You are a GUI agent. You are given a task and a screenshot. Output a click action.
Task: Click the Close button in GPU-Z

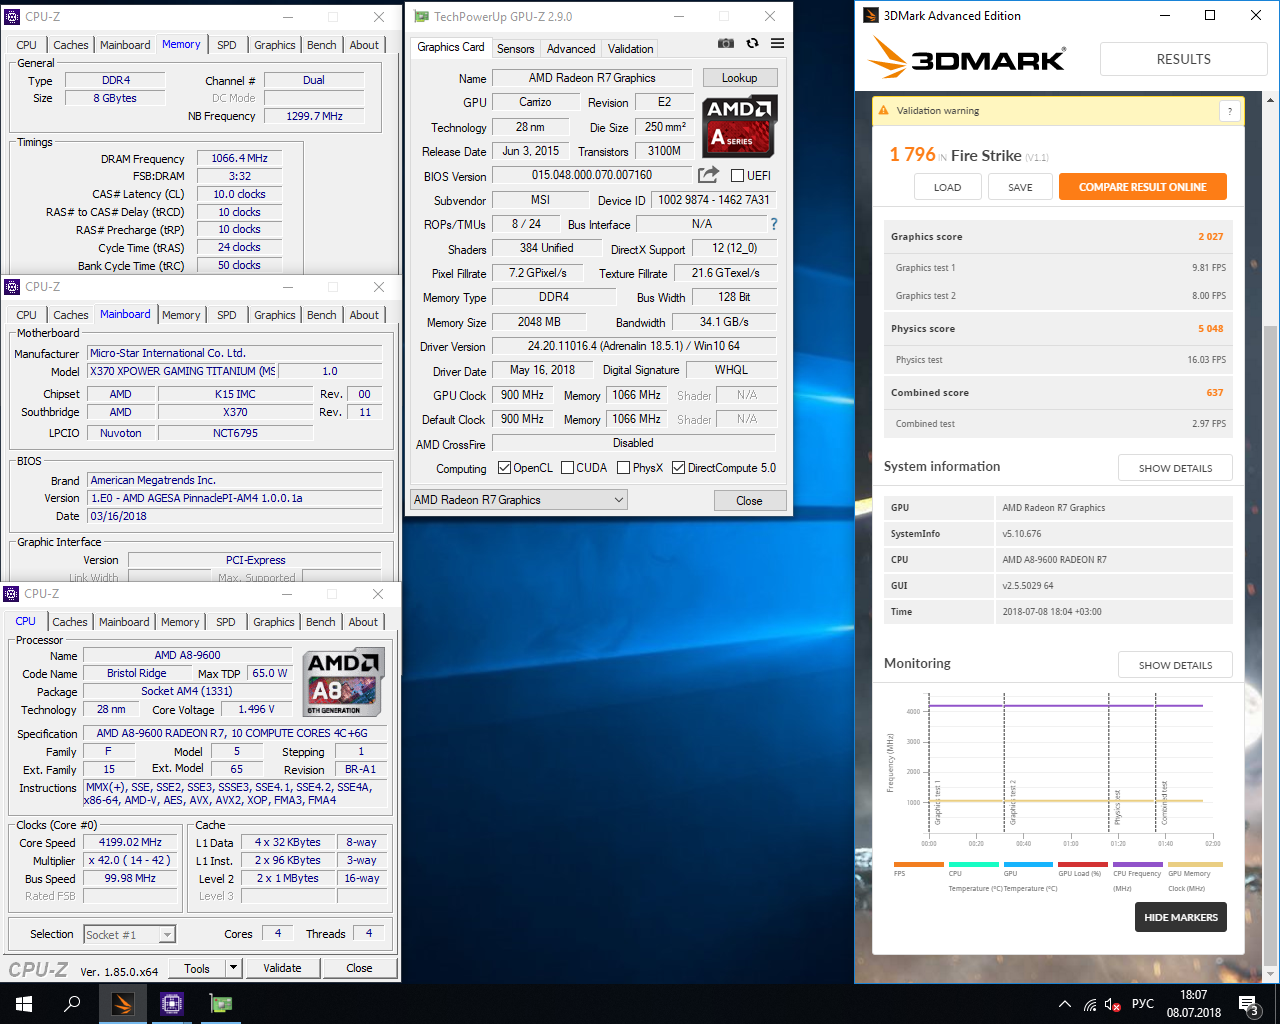pyautogui.click(x=749, y=501)
